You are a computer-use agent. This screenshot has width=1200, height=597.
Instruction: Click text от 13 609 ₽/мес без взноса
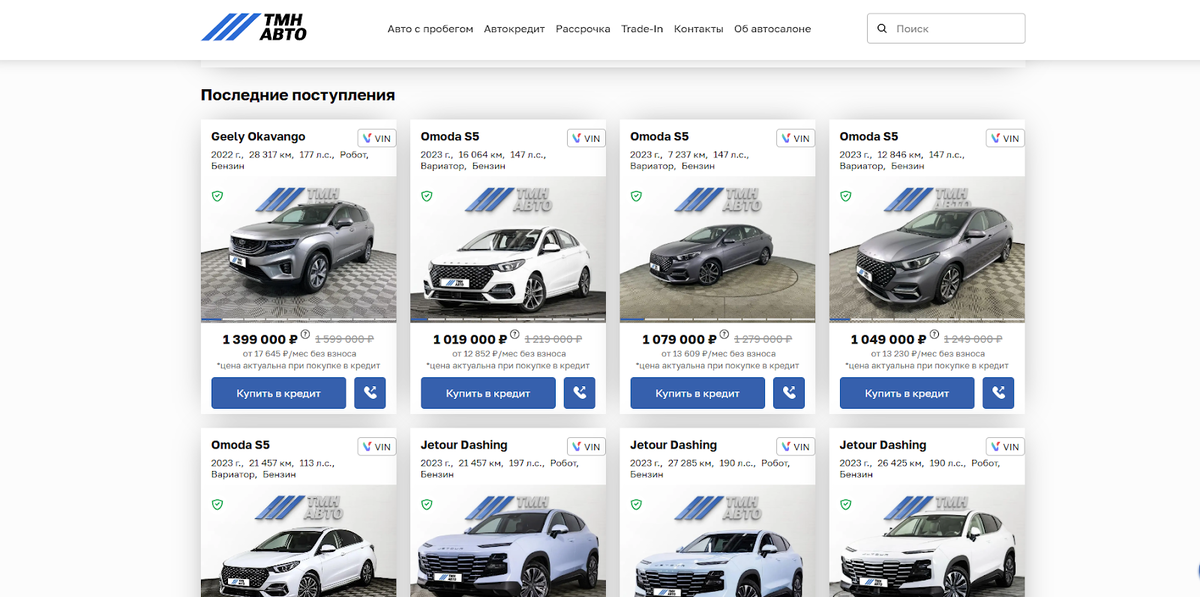tap(717, 354)
